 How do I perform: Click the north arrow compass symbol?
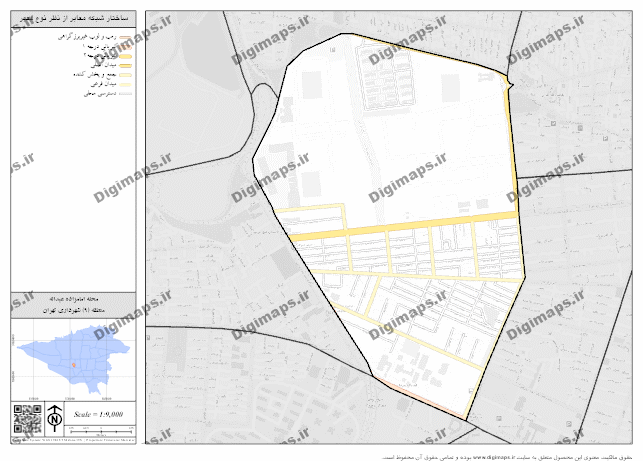click(x=54, y=418)
